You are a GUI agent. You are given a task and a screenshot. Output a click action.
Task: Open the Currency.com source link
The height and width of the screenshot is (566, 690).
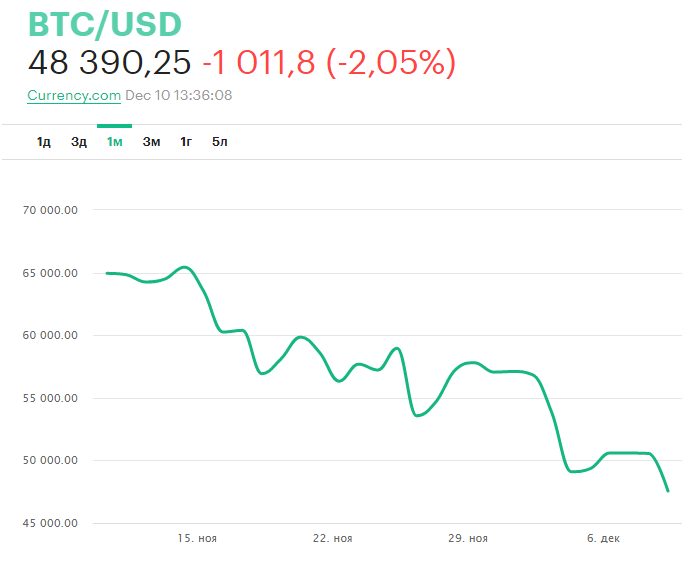74,96
